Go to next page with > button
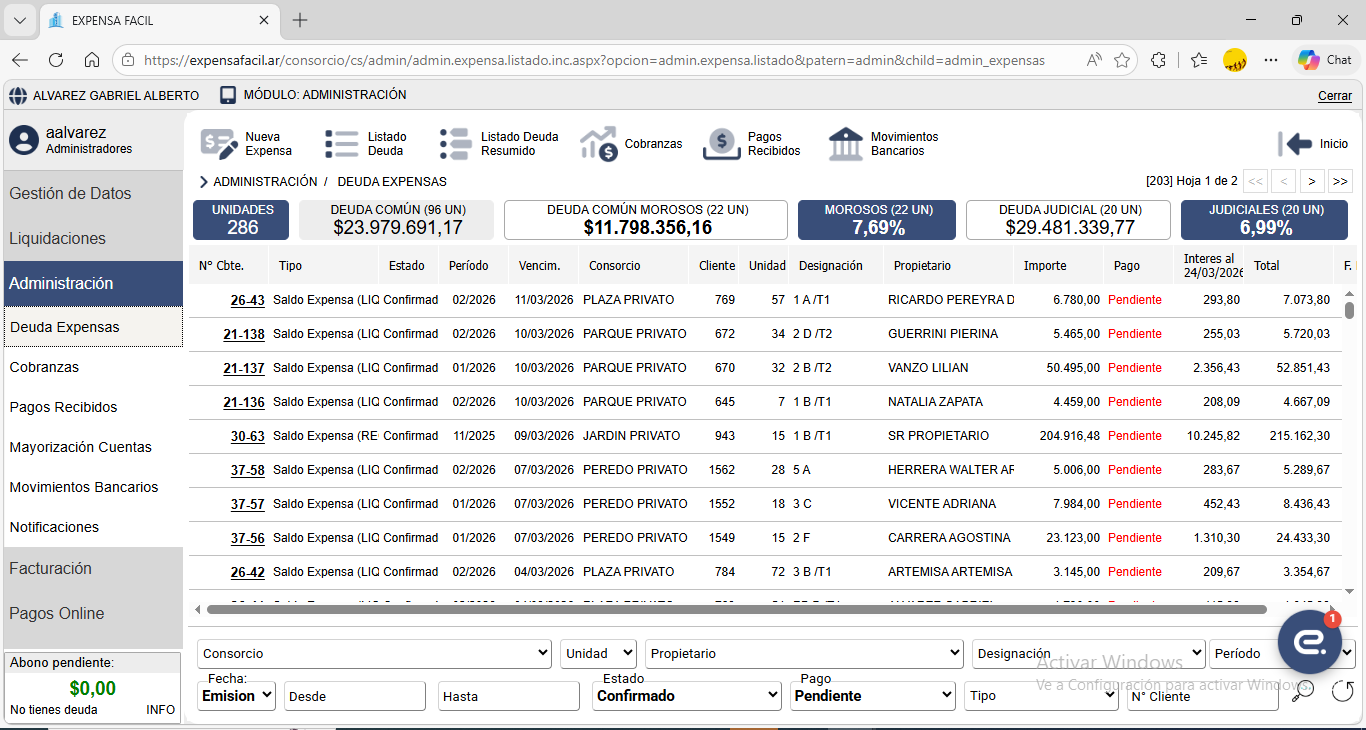 pyautogui.click(x=1311, y=181)
